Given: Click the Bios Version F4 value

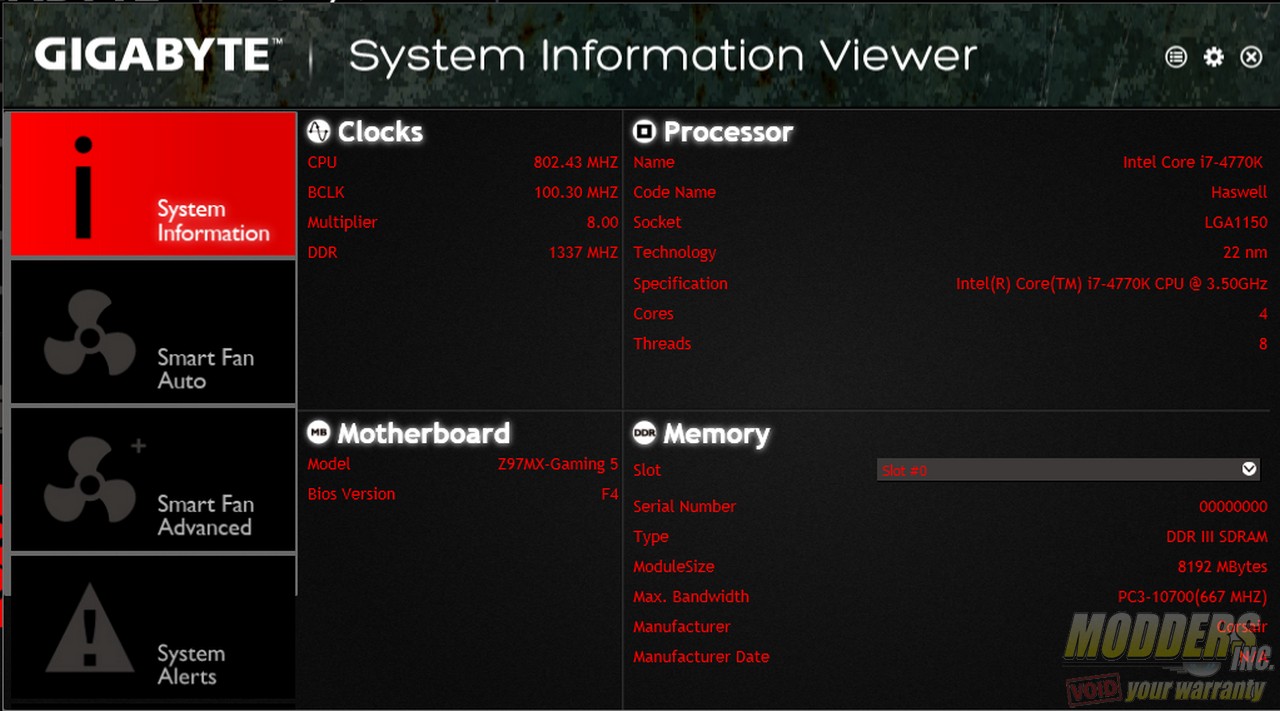Looking at the screenshot, I should (x=610, y=493).
